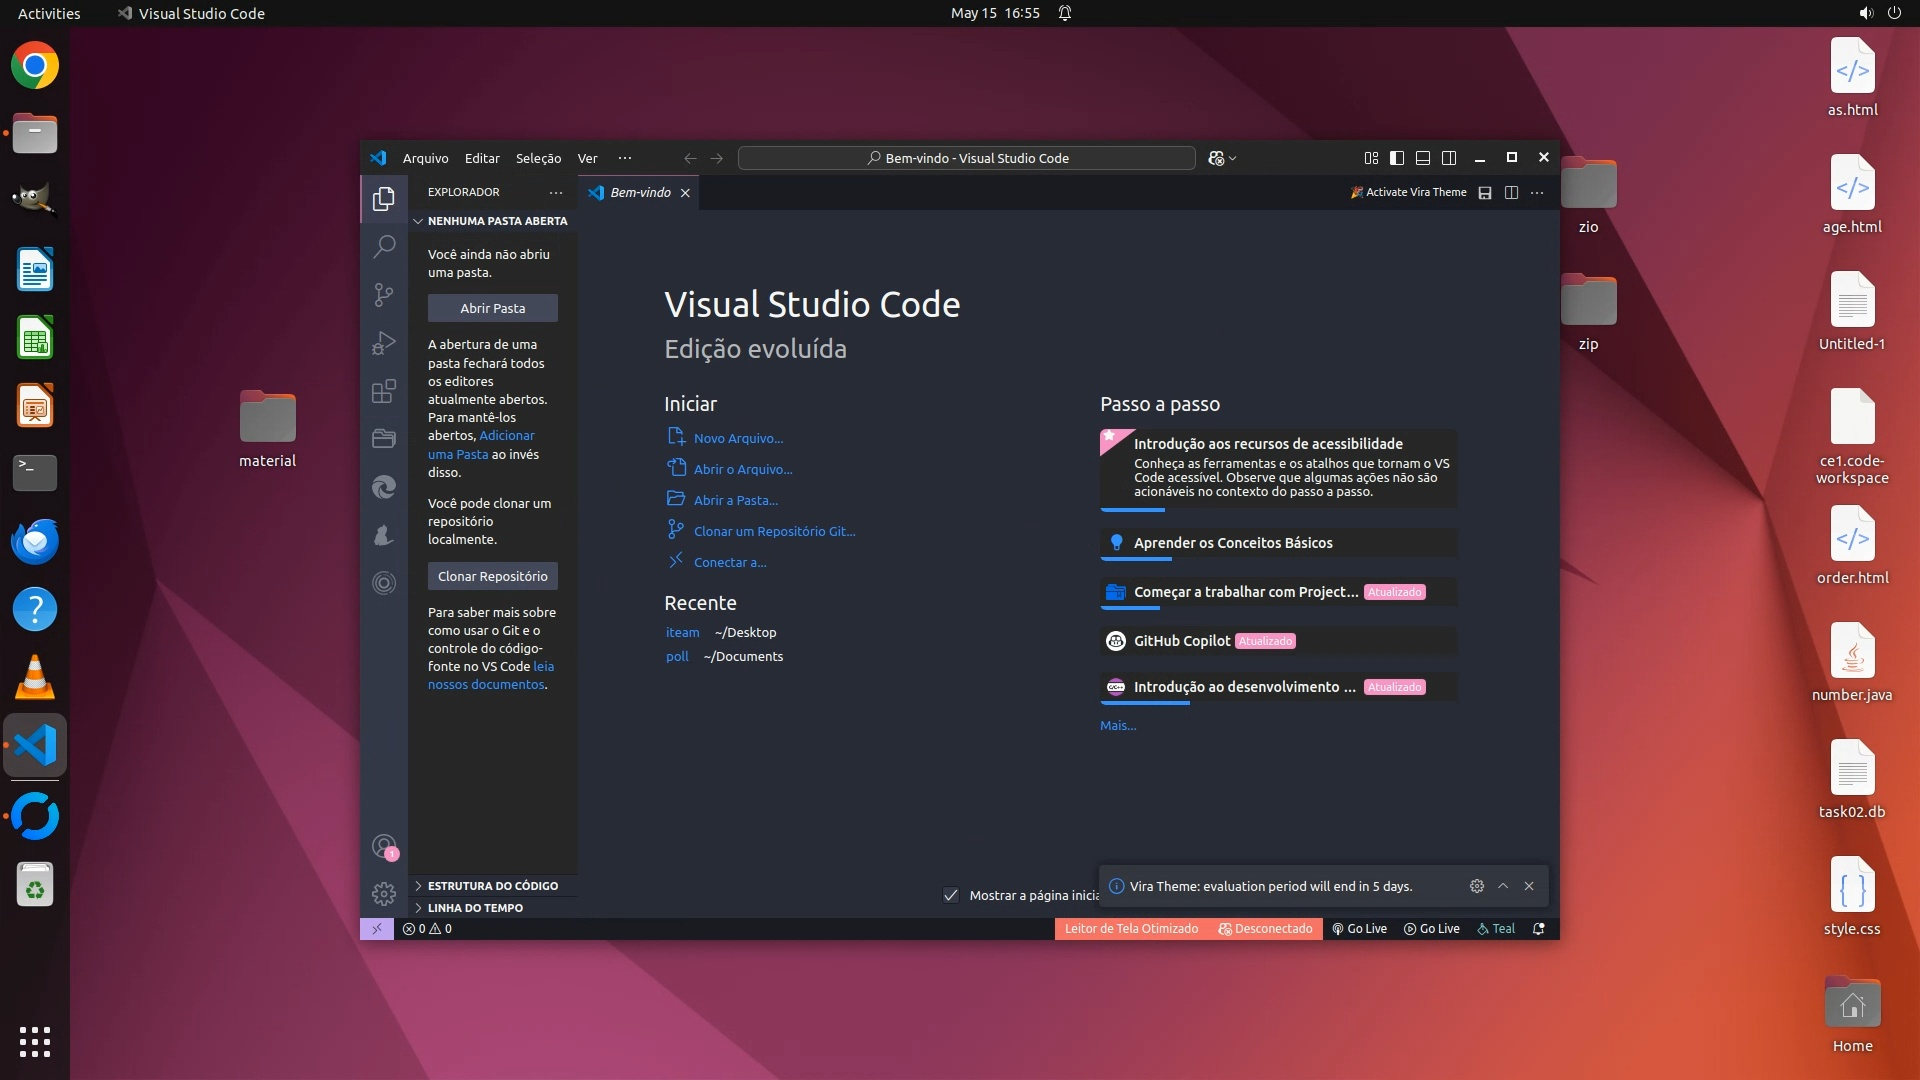
Task: Click 'Clonar um Repositório Git...' link
Action: coord(774,531)
